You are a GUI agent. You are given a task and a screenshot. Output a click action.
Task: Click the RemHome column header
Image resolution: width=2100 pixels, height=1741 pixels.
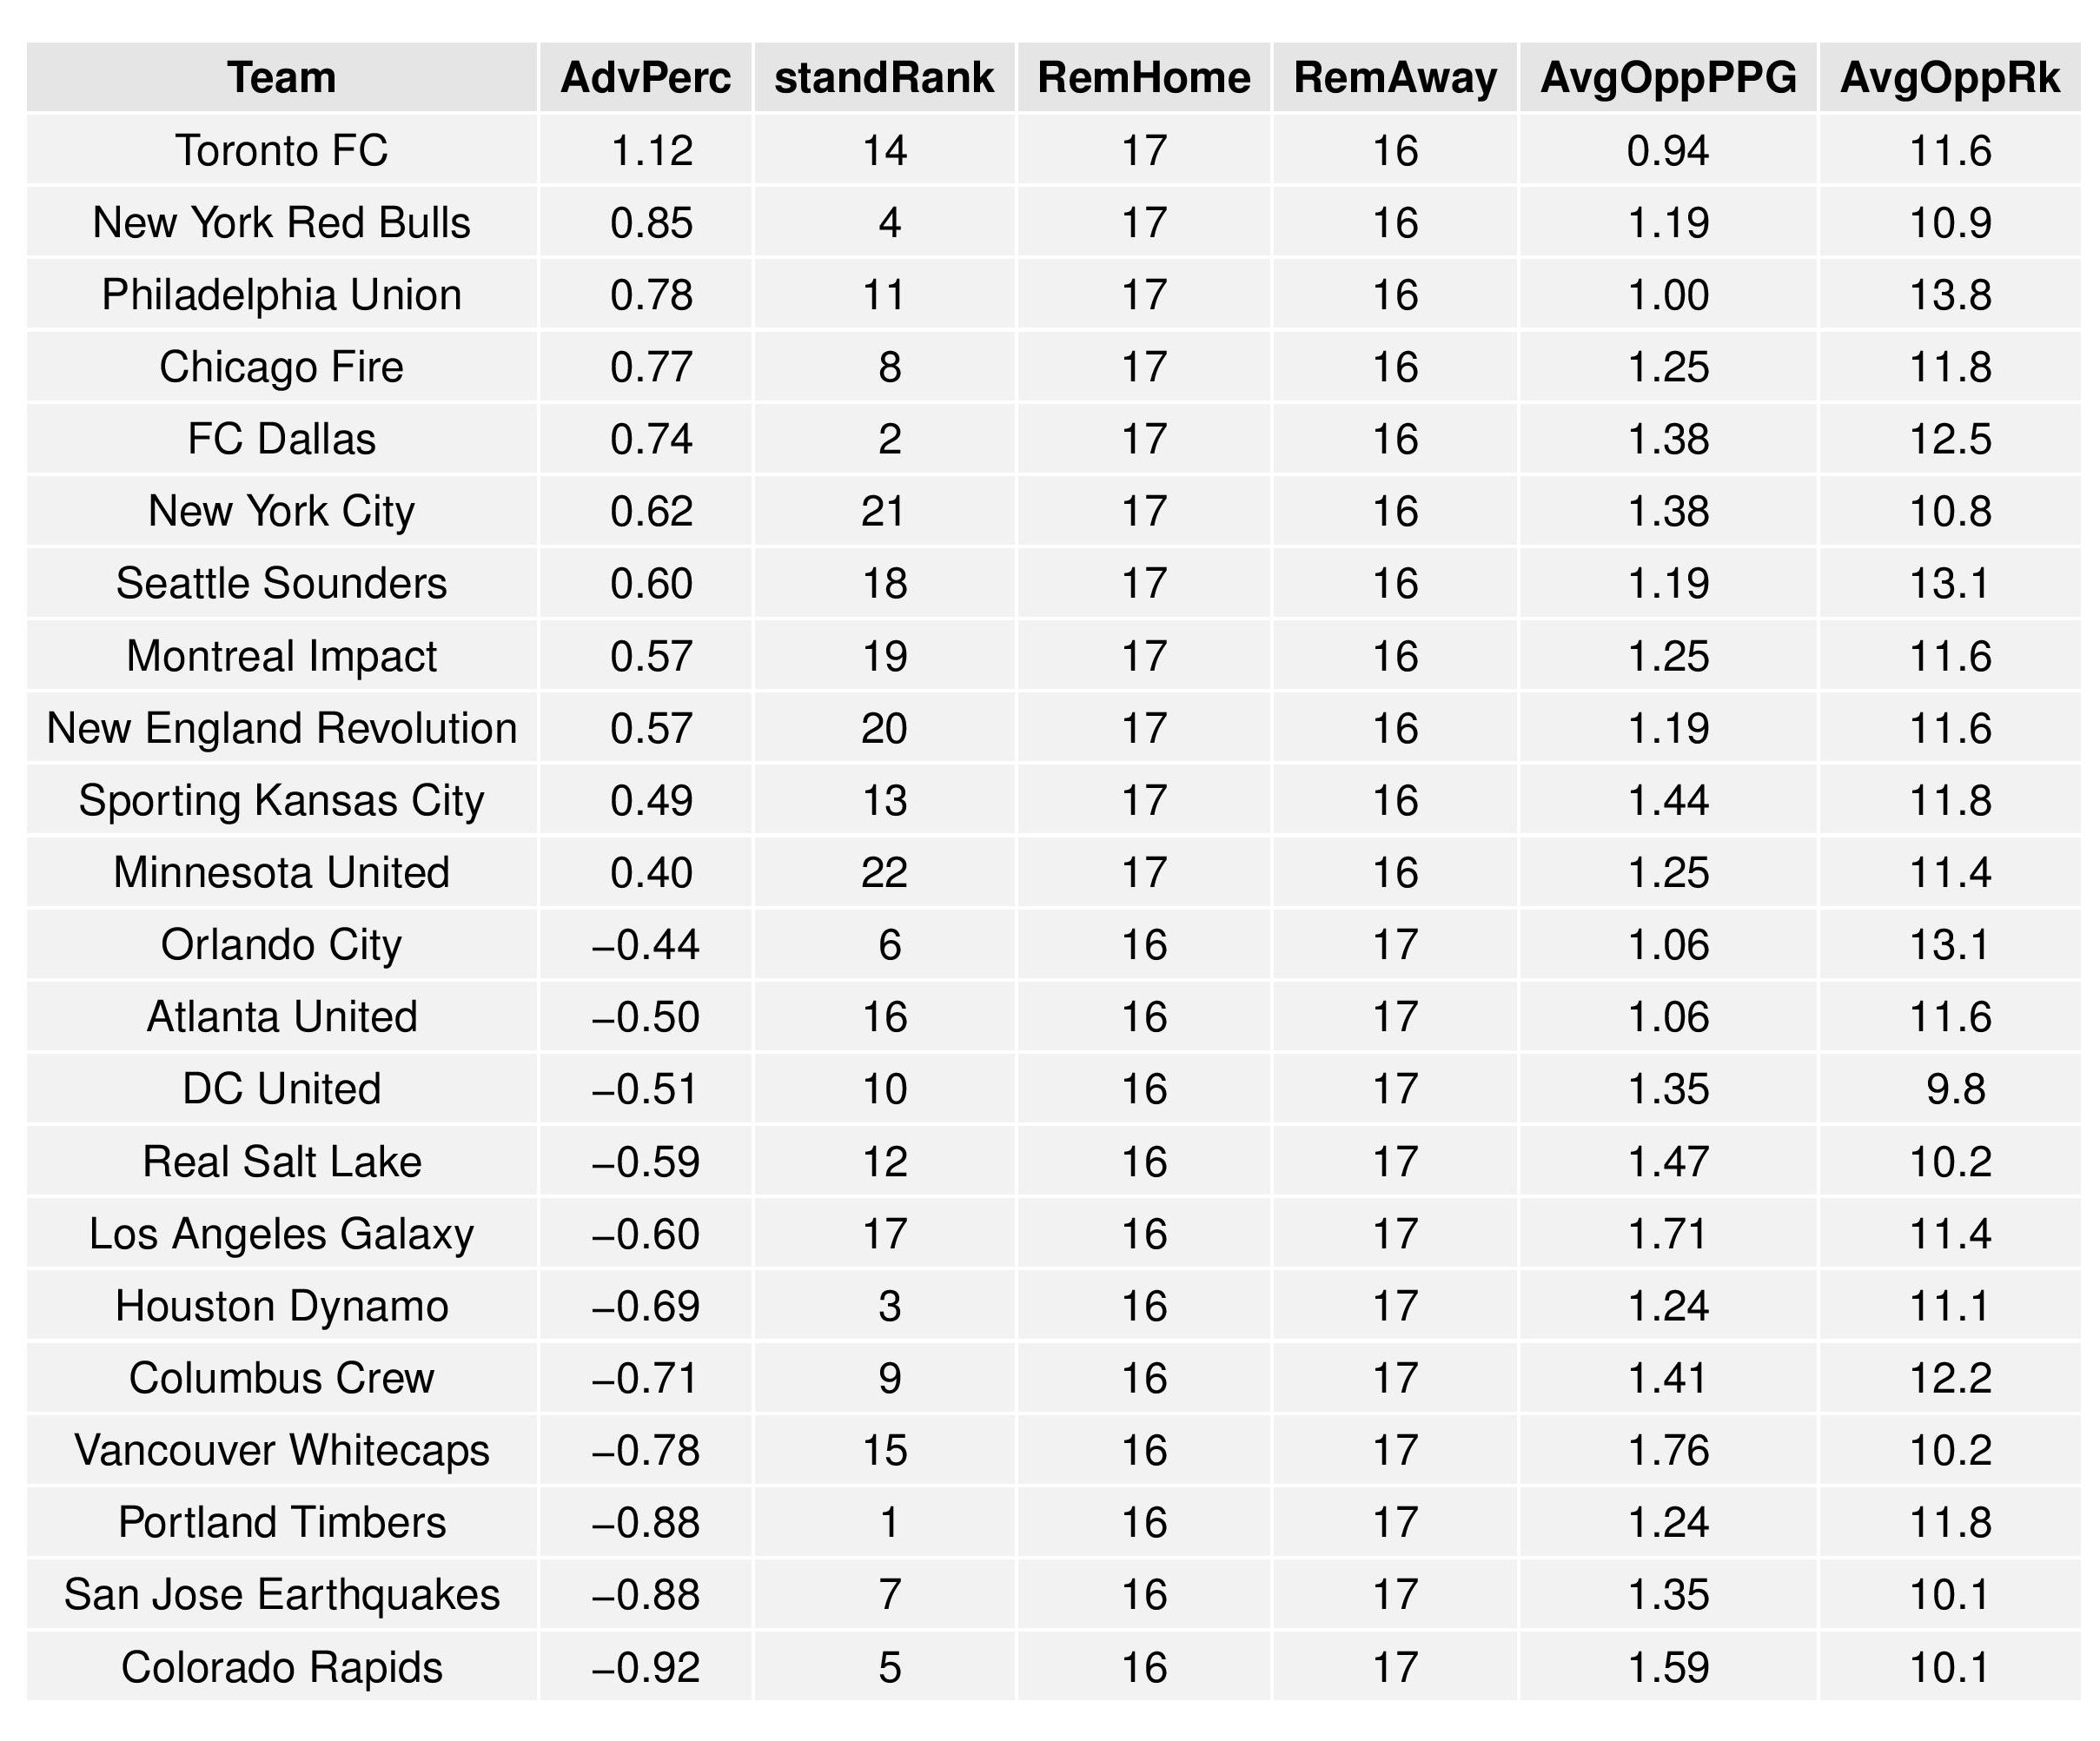[1144, 78]
